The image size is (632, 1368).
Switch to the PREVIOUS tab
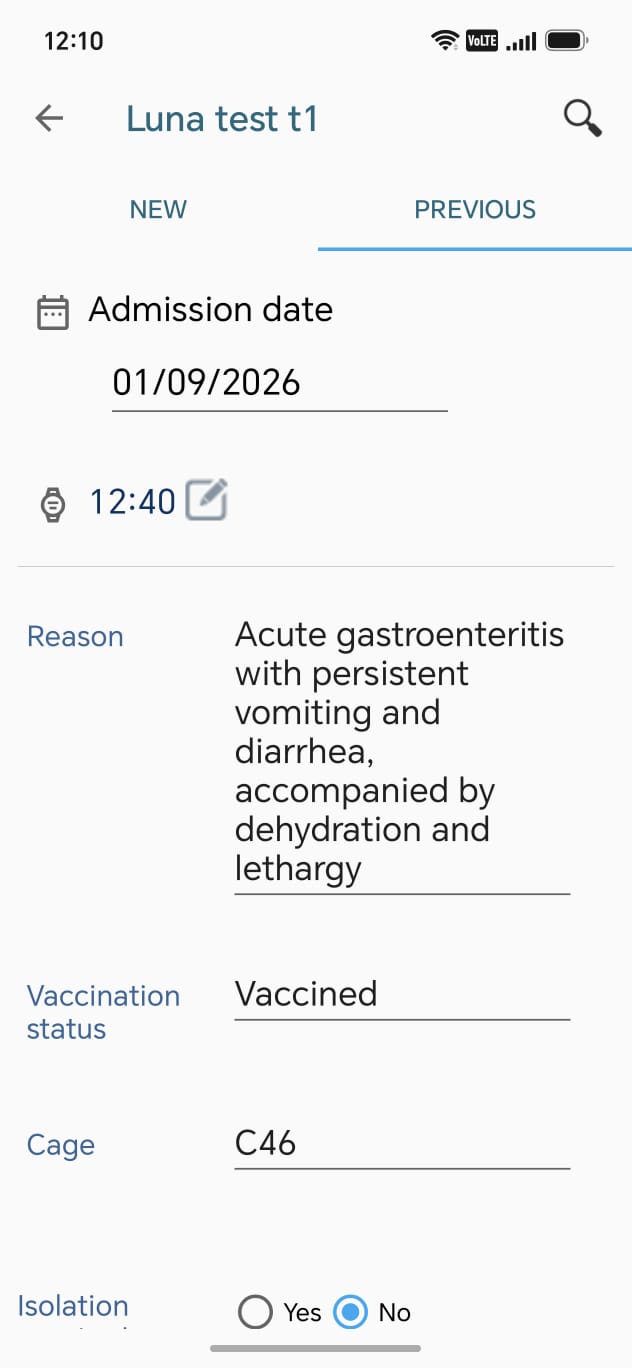pos(475,210)
